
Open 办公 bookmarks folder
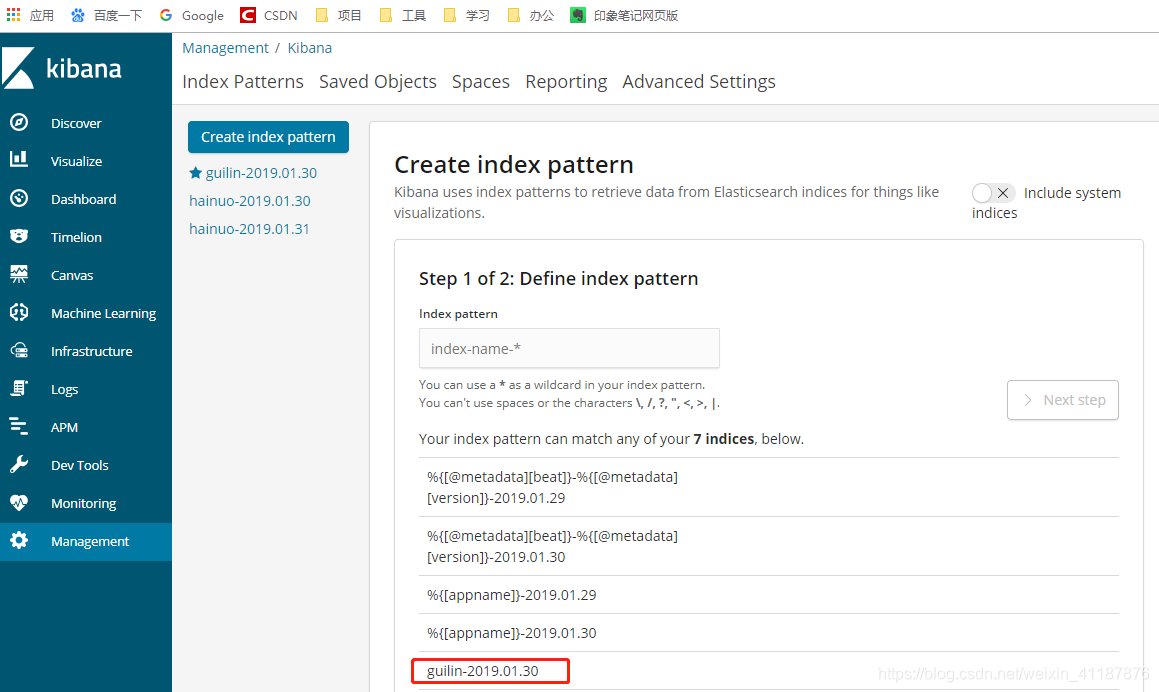click(x=531, y=15)
